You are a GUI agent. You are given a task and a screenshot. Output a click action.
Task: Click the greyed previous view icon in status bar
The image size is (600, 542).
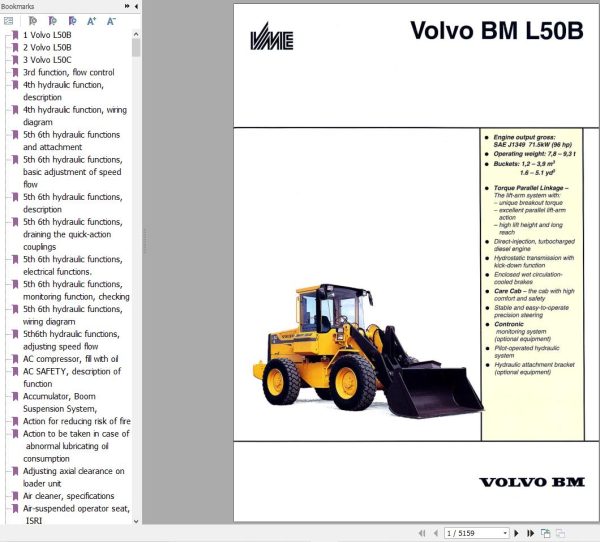[560, 533]
